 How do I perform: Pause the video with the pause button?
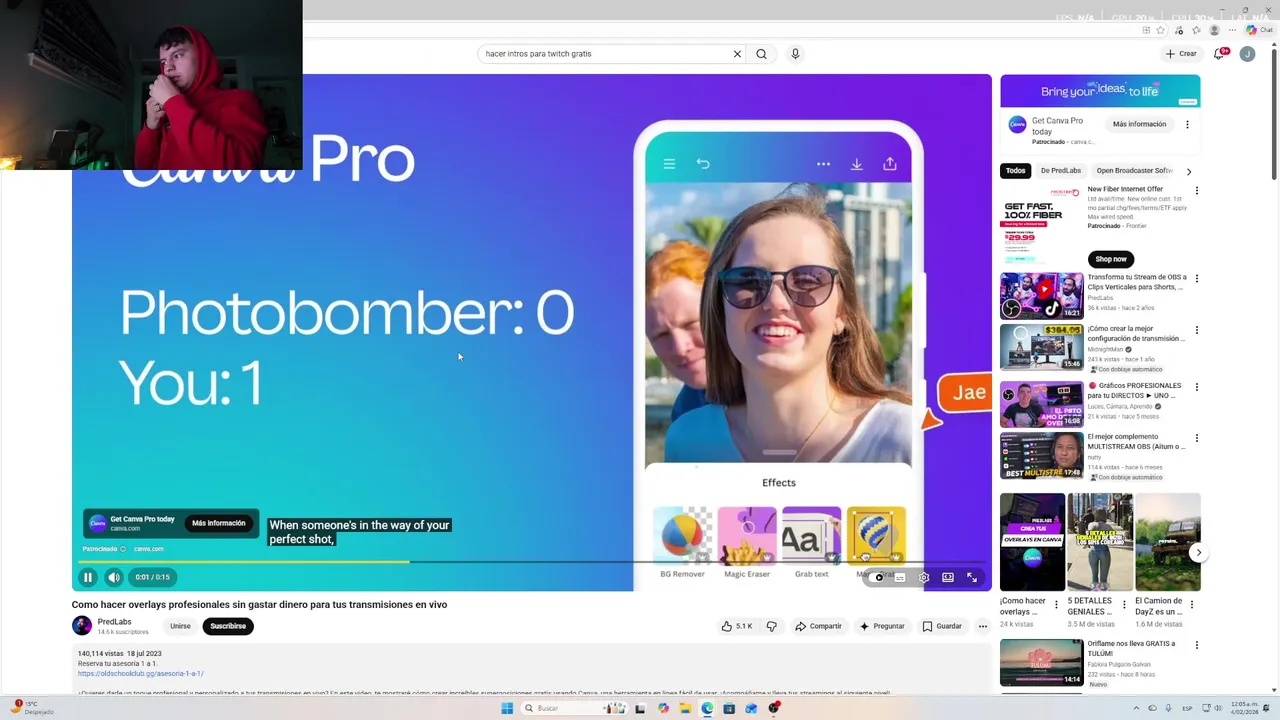coord(88,577)
